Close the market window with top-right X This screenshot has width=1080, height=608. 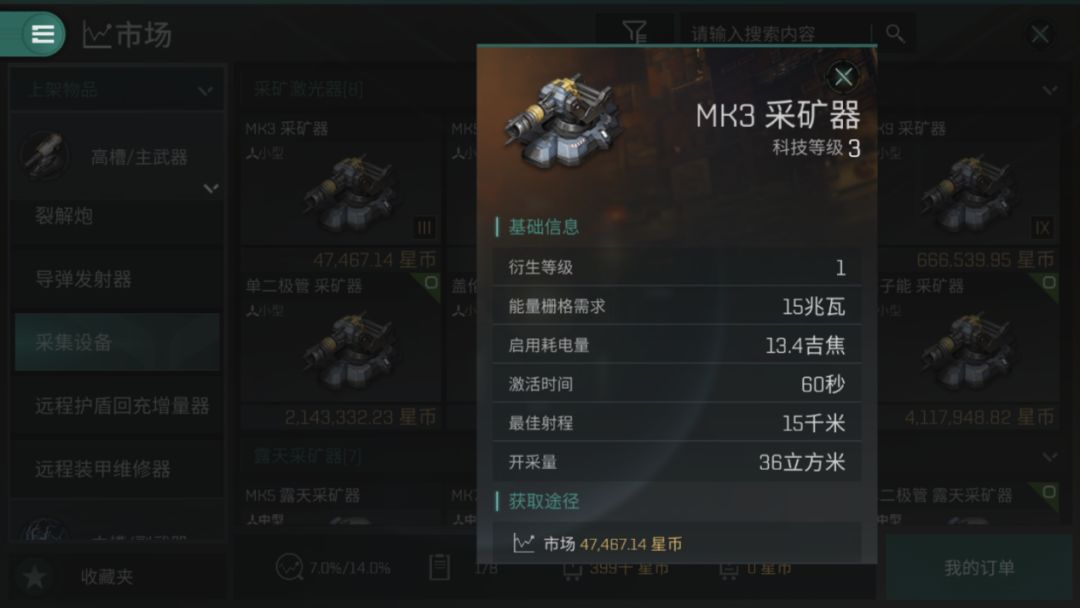click(x=1039, y=34)
